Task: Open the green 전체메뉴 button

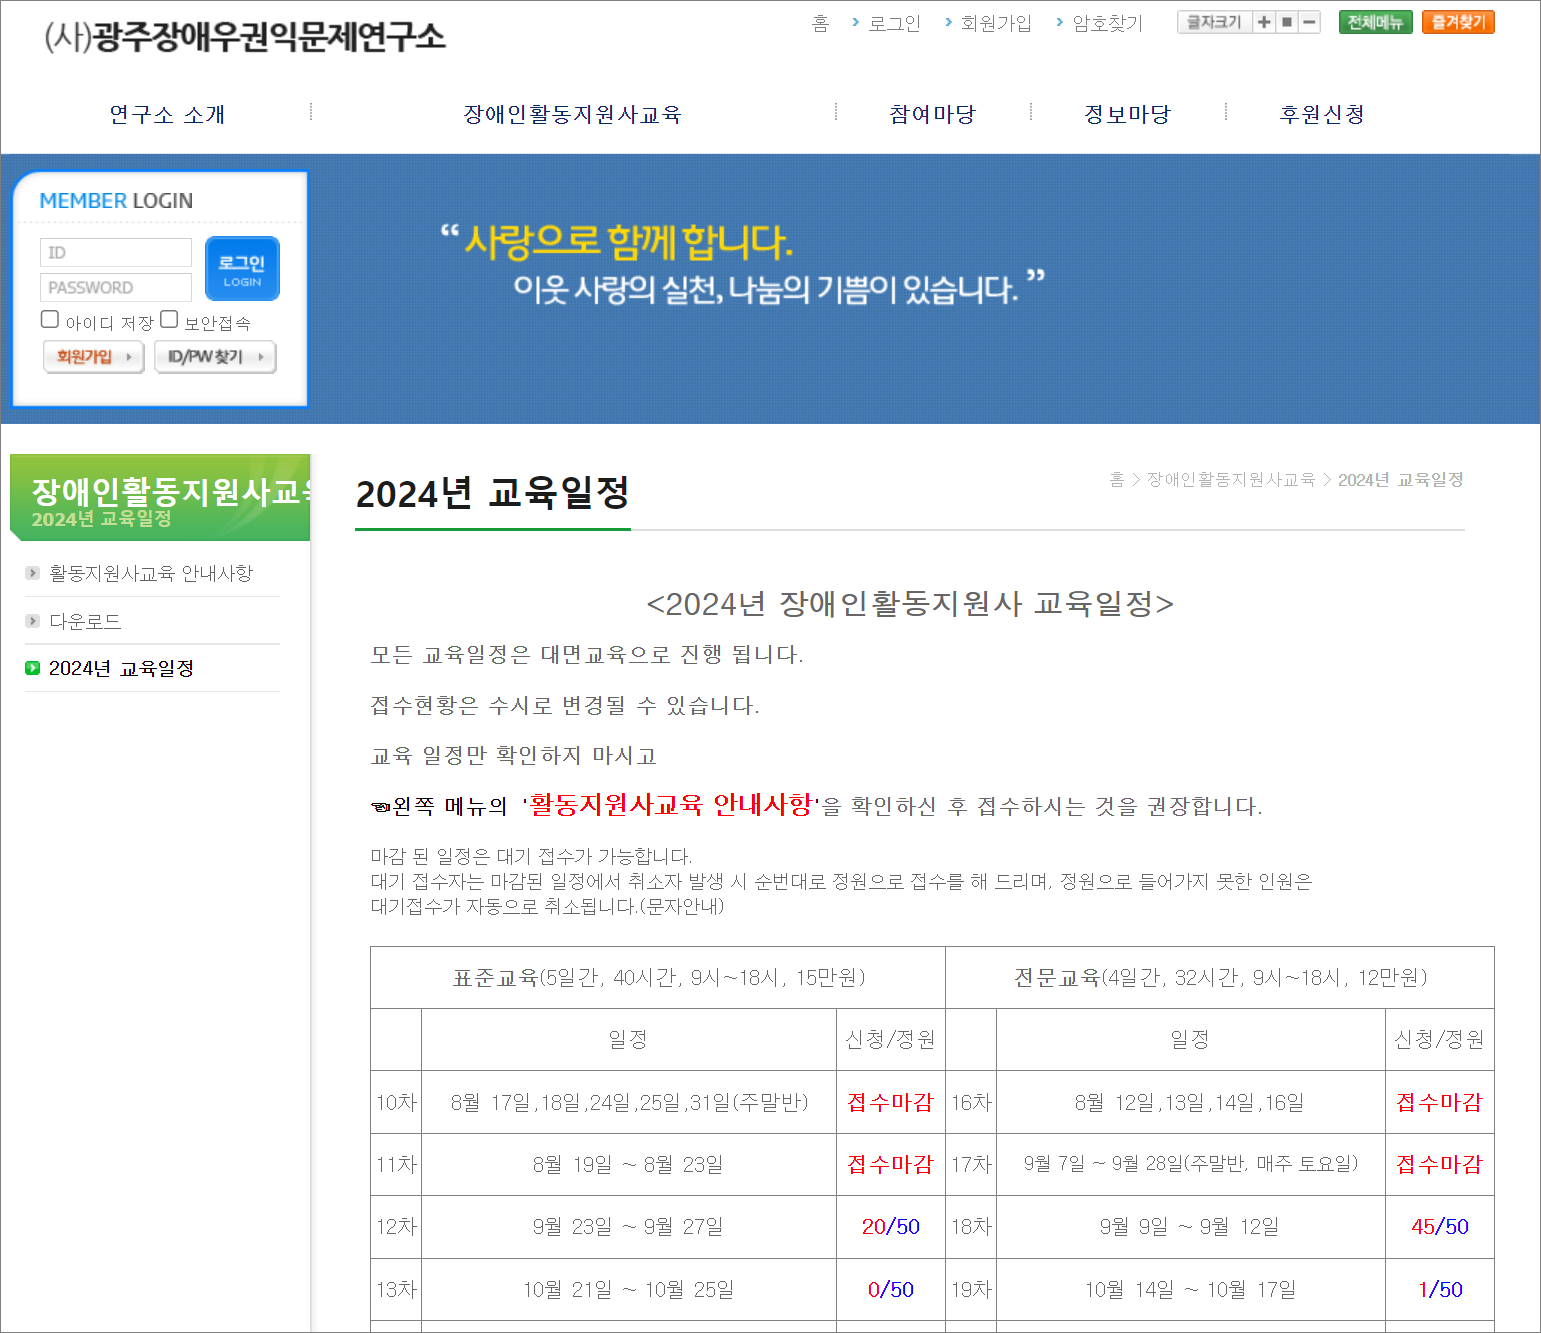Action: click(1375, 21)
